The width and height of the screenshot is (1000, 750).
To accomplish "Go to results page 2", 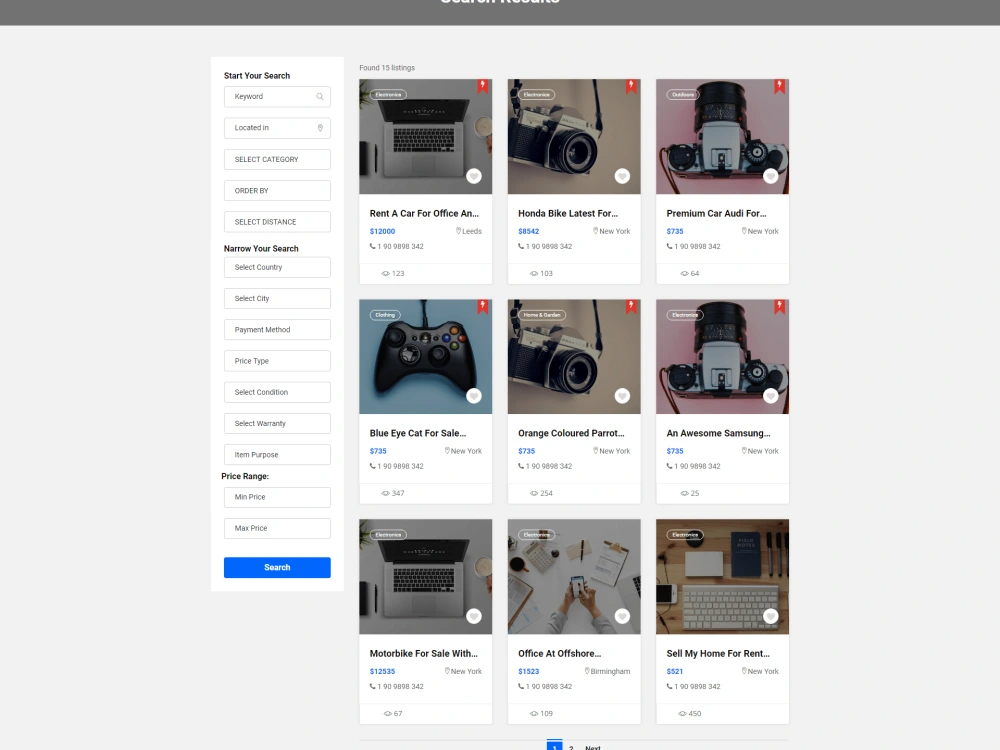I will pyautogui.click(x=571, y=747).
